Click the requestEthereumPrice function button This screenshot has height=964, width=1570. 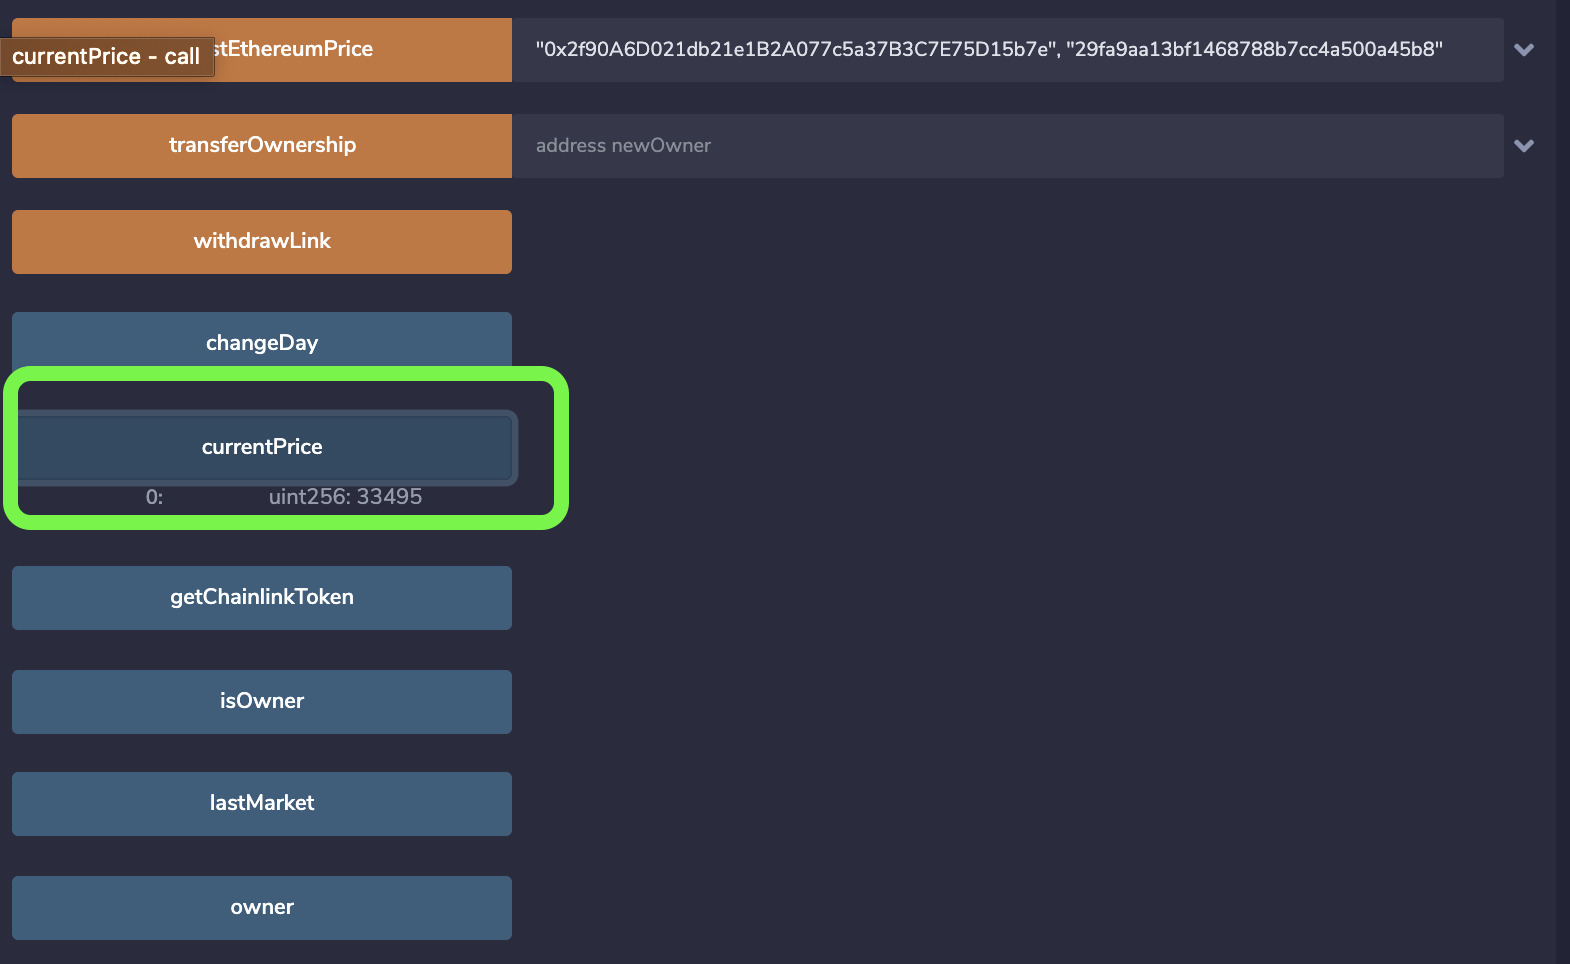[x=360, y=50]
